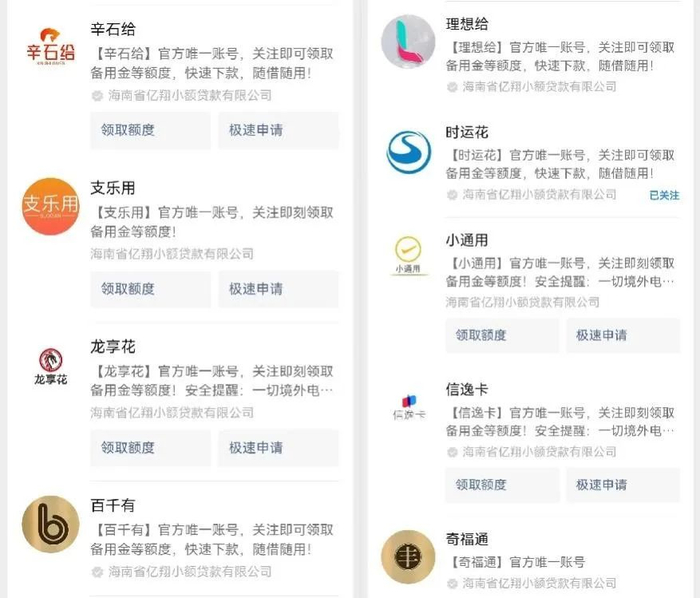The image size is (700, 598).
Task: Open the 理想给 account avatar
Action: (x=408, y=42)
